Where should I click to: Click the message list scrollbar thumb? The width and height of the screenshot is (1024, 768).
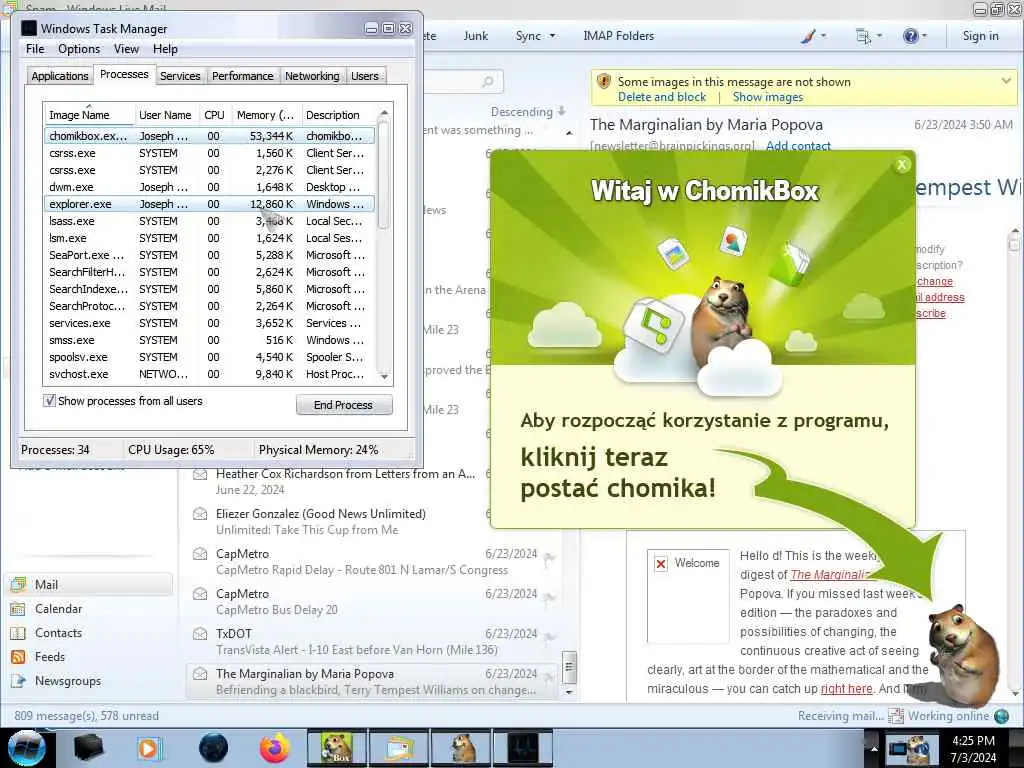569,667
